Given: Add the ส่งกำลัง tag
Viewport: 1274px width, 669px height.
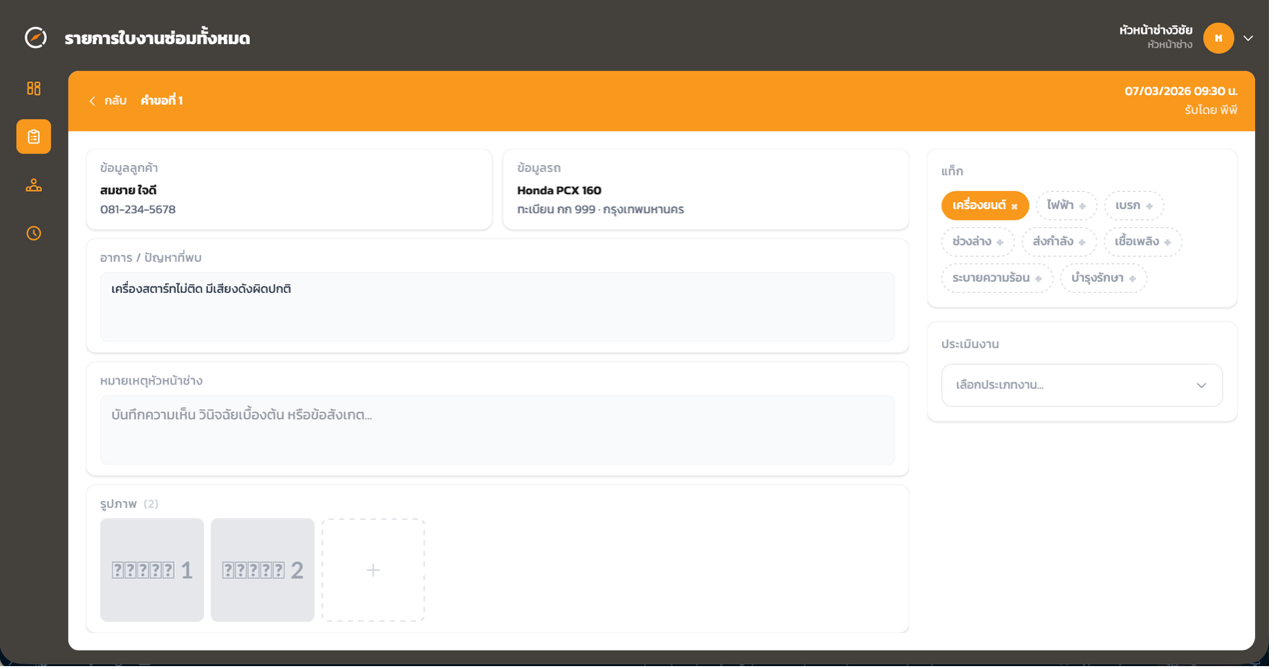Looking at the screenshot, I should pos(1064,242).
